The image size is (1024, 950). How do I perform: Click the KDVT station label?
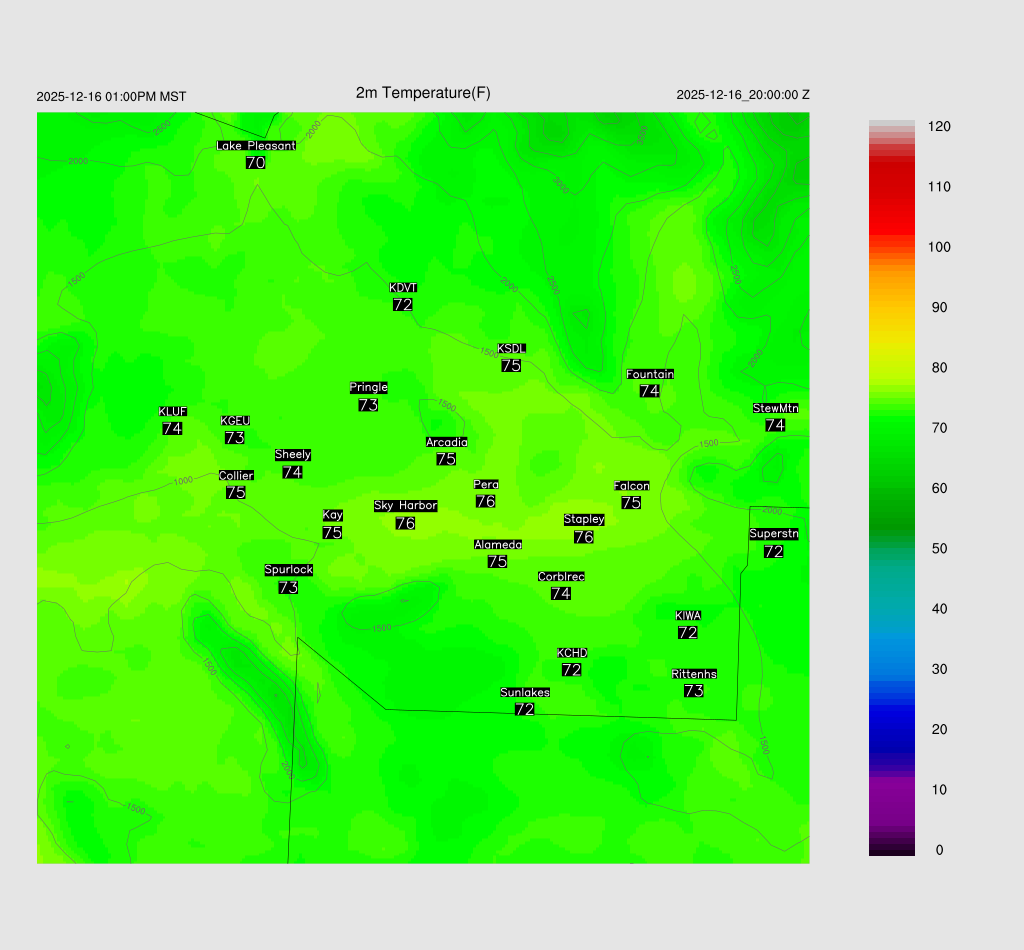pos(403,288)
